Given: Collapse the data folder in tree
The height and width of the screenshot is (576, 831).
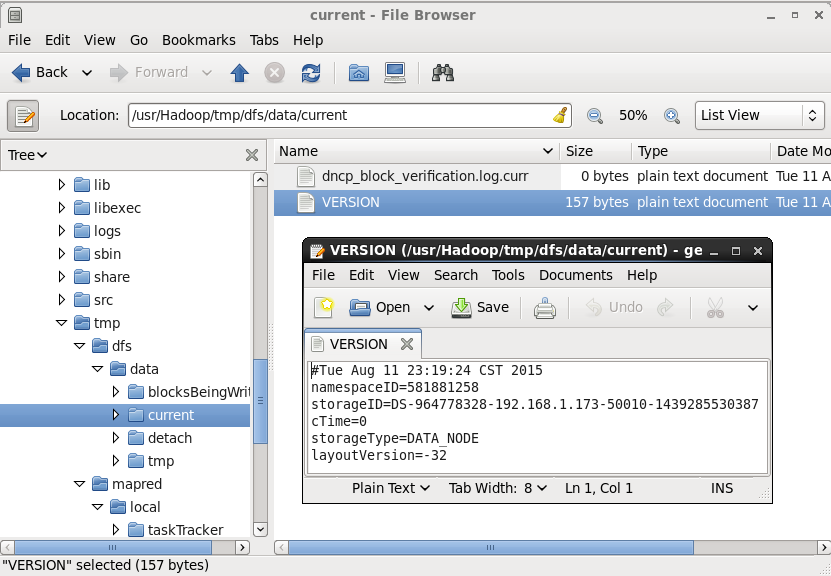Looking at the screenshot, I should point(98,369).
